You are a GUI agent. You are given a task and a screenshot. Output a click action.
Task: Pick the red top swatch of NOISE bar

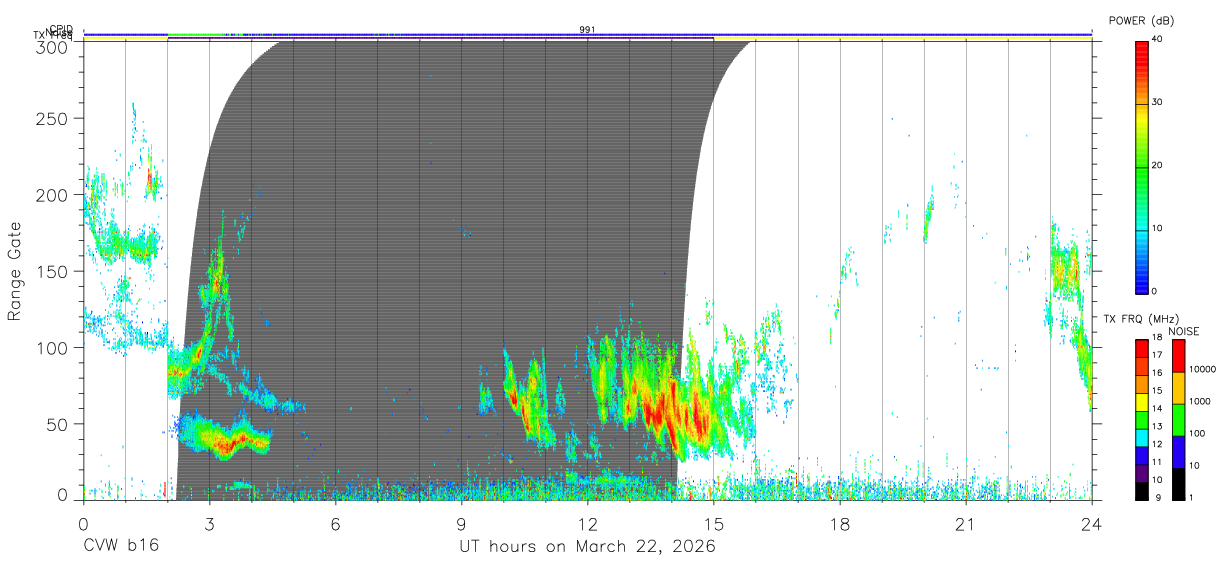click(x=1178, y=355)
